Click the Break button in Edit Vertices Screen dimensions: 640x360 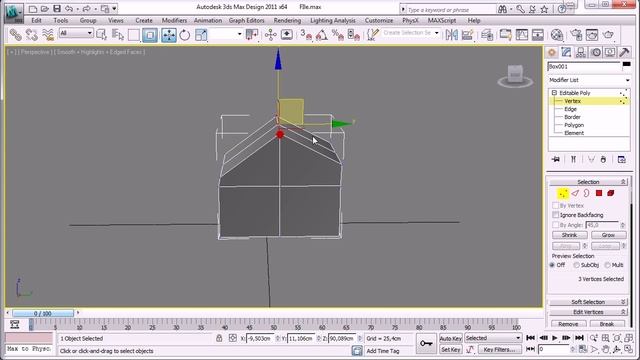[607, 324]
